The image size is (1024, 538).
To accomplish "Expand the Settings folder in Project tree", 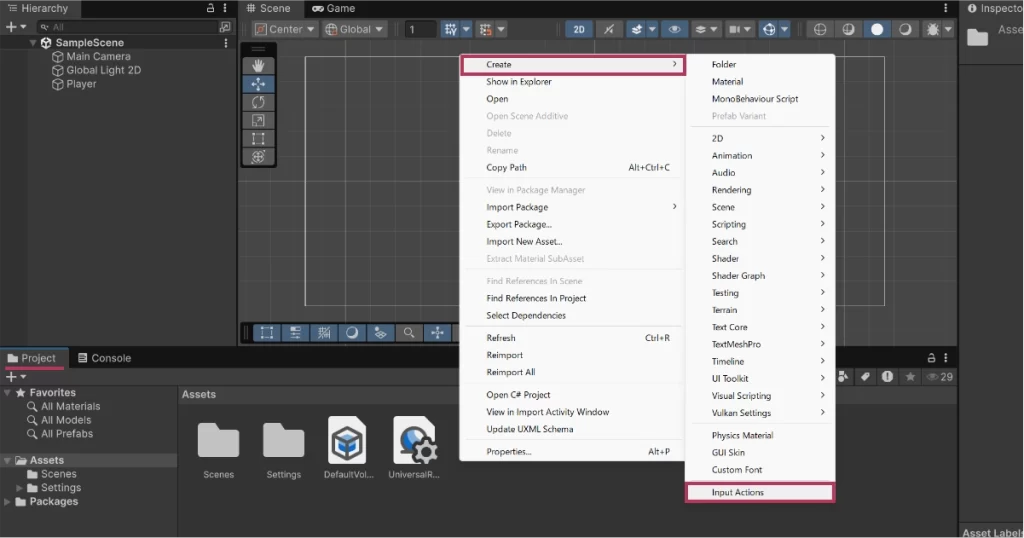I will click(20, 488).
